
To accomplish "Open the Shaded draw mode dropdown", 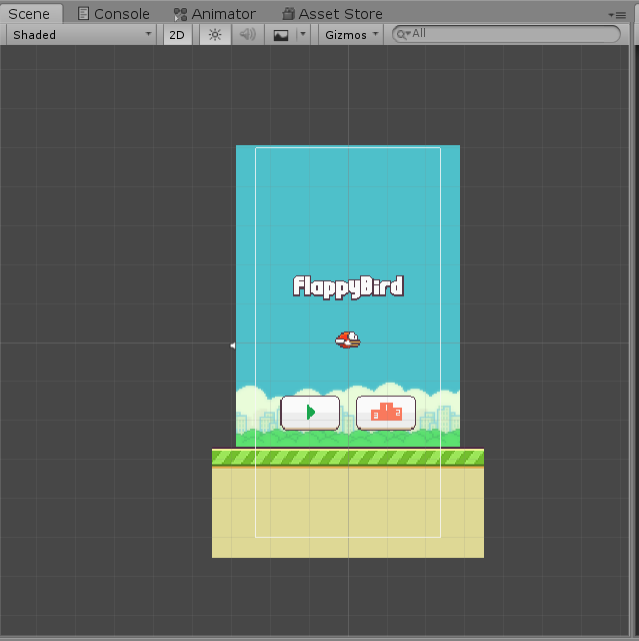I will pos(81,35).
